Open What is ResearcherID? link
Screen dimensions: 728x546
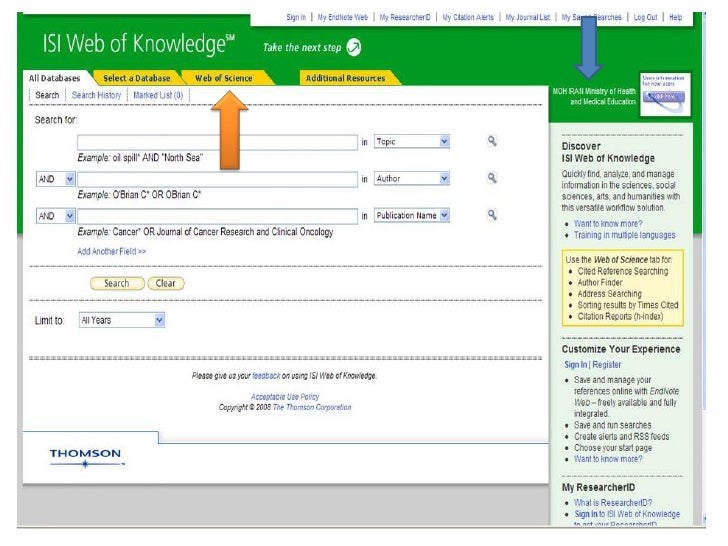pyautogui.click(x=613, y=502)
